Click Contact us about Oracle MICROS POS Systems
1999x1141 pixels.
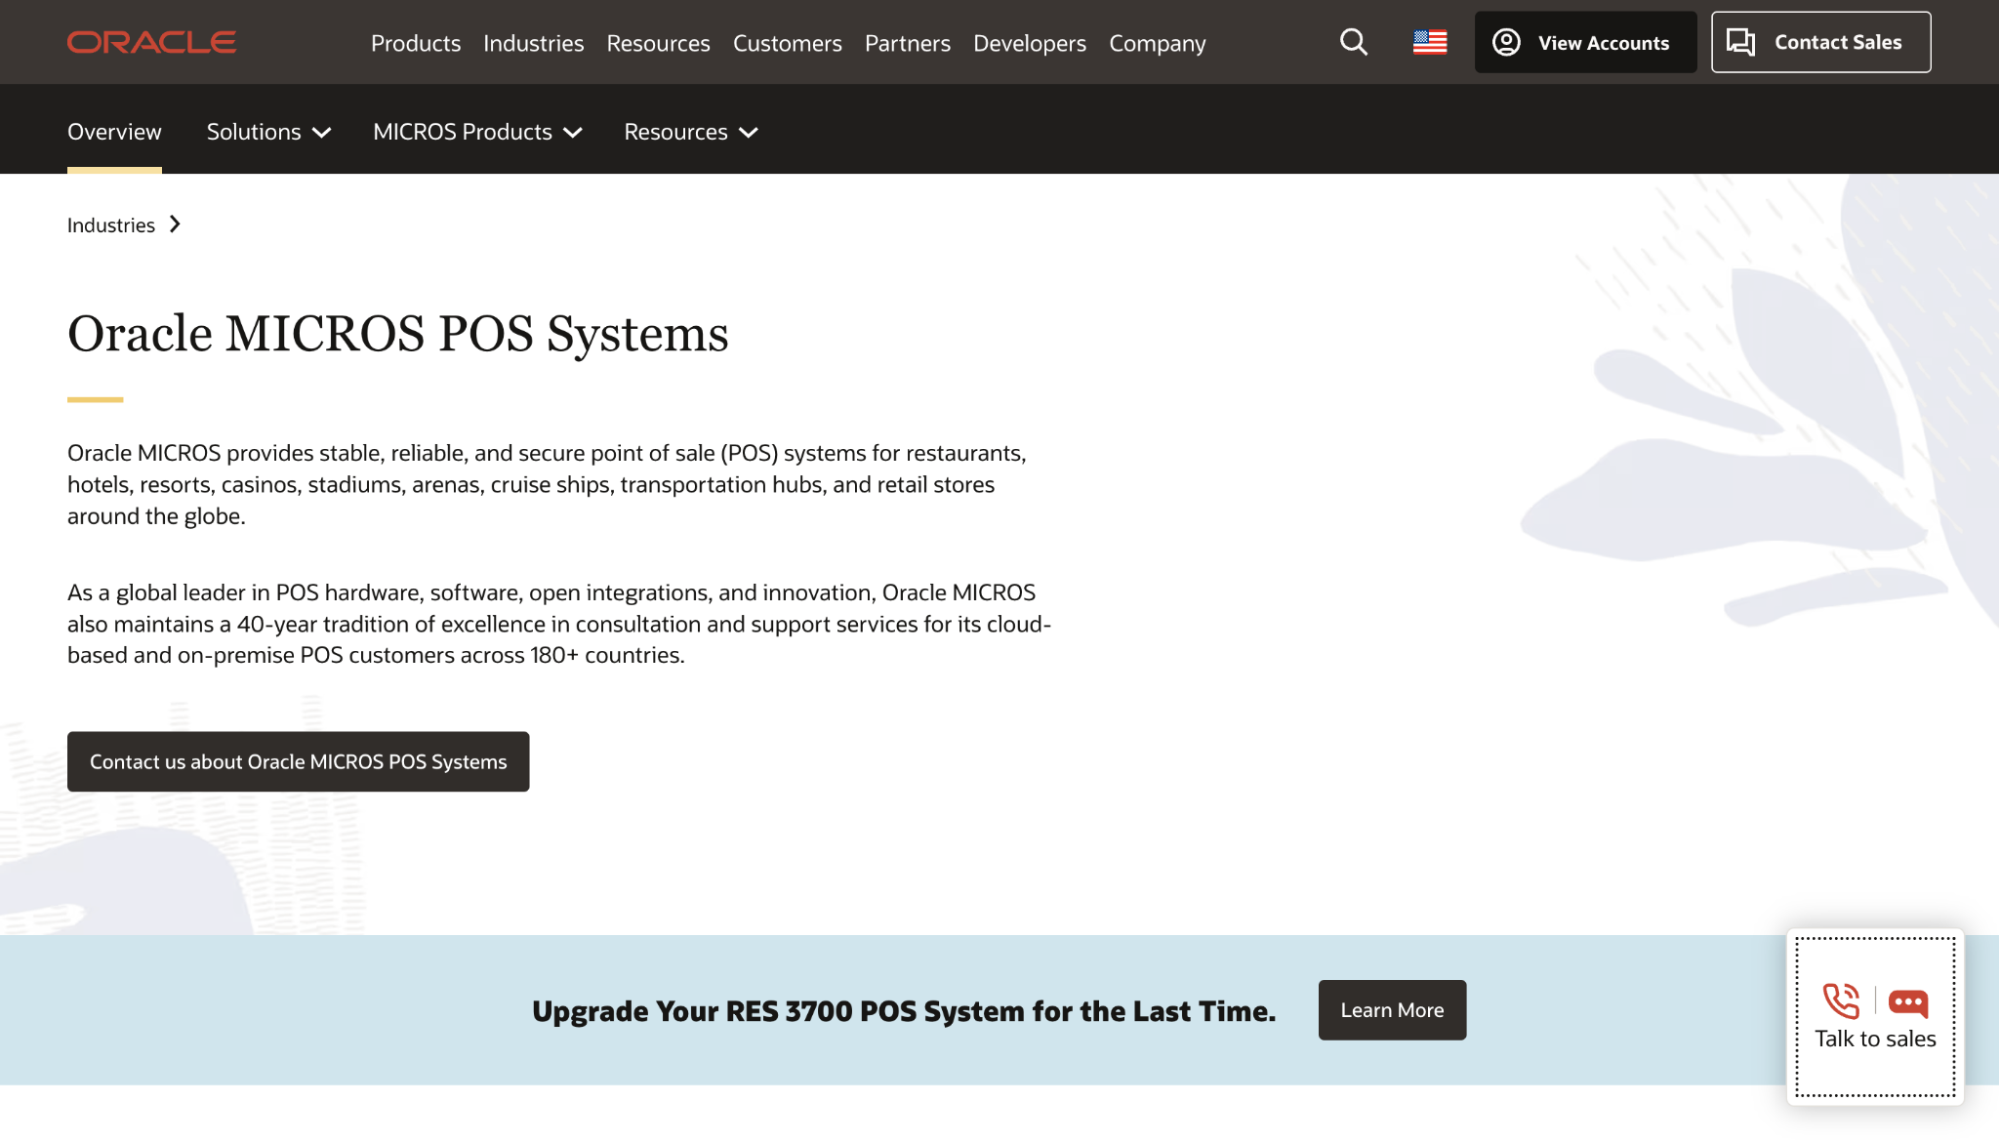[x=297, y=761]
